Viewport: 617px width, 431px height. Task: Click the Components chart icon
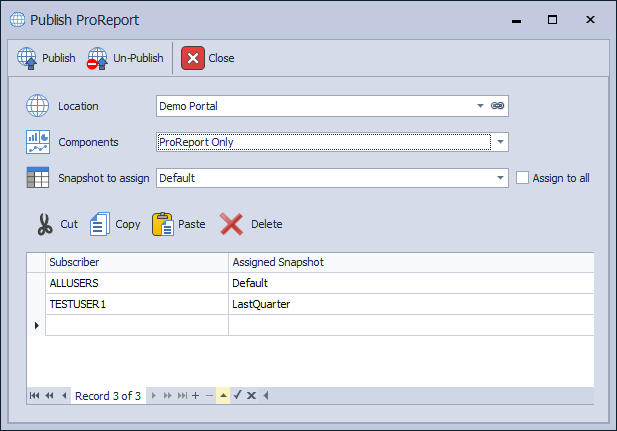tap(38, 142)
